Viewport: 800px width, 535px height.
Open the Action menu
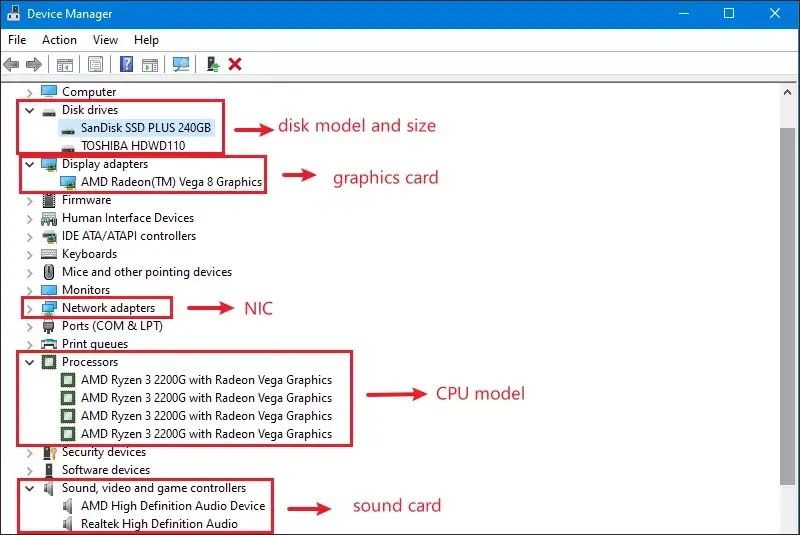pyautogui.click(x=59, y=40)
